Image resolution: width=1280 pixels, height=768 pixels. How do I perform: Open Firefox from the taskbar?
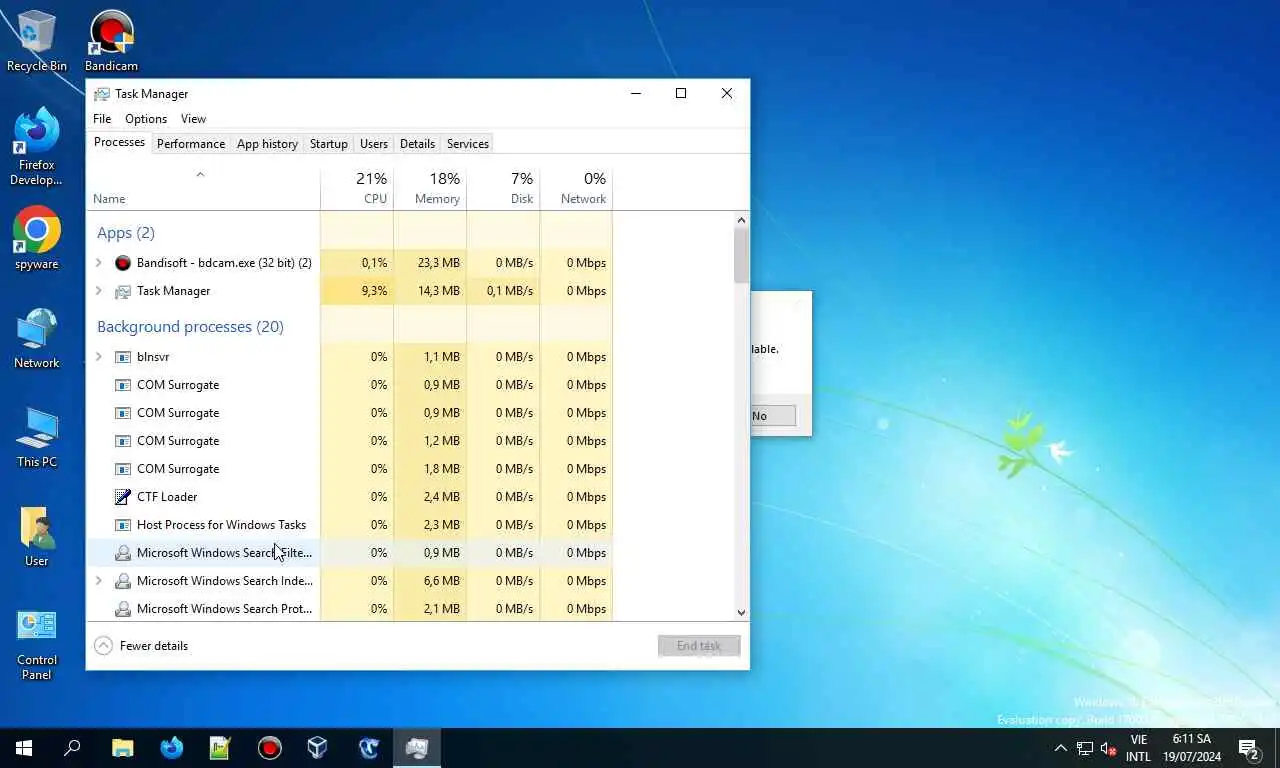click(171, 748)
